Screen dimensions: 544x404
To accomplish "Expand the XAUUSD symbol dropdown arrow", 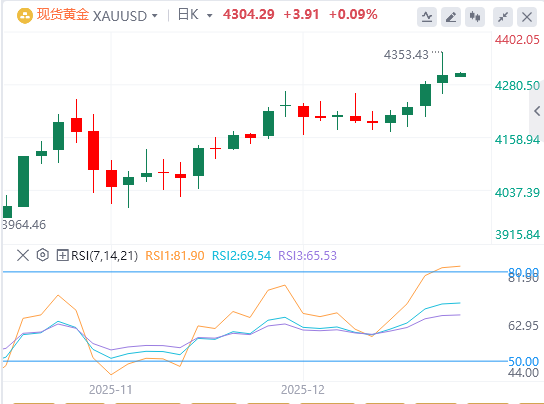I will coord(155,16).
